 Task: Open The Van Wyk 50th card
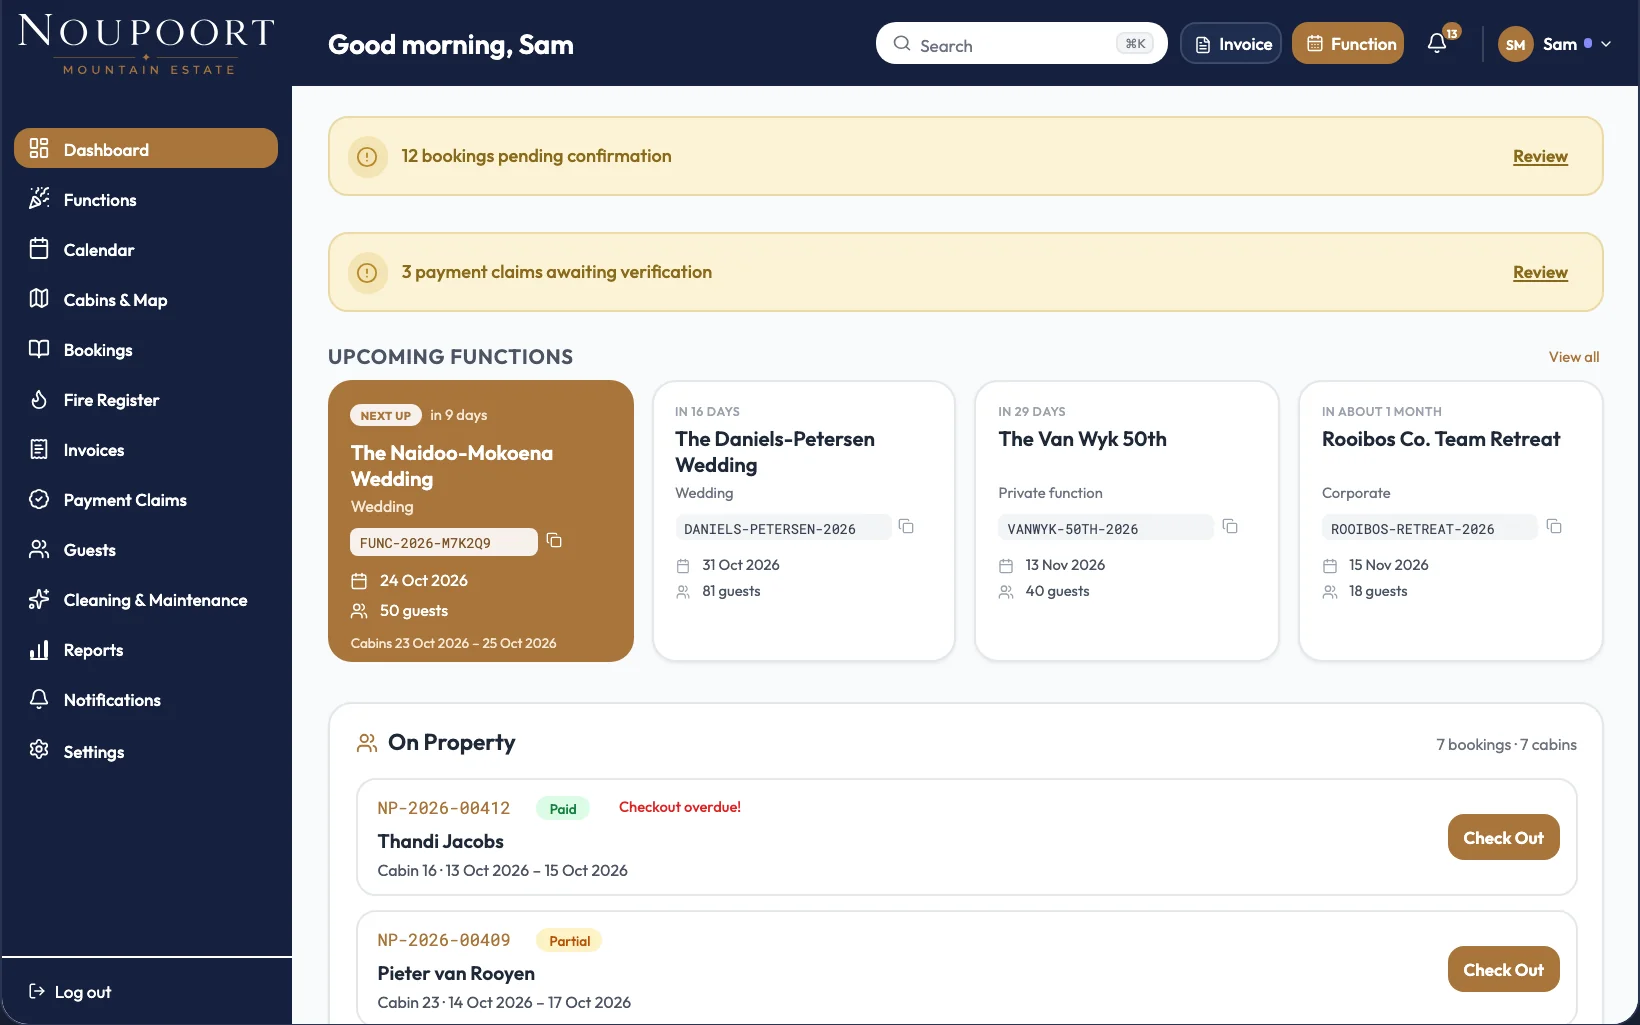tap(1127, 521)
